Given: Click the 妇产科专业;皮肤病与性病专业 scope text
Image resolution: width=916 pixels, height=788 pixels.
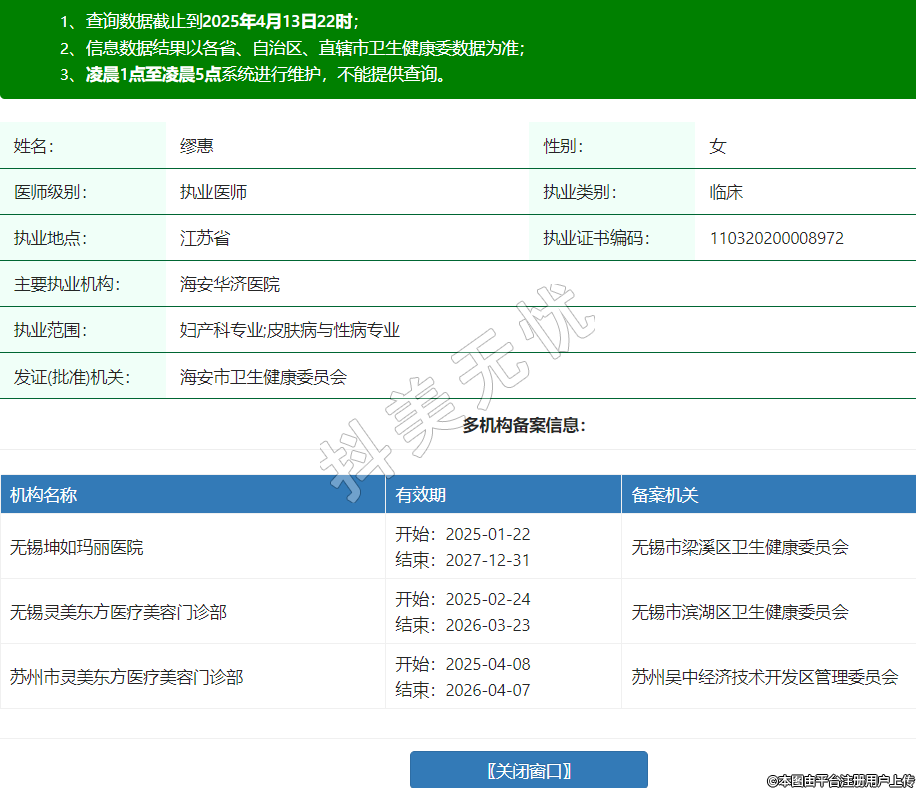Looking at the screenshot, I should point(290,330).
